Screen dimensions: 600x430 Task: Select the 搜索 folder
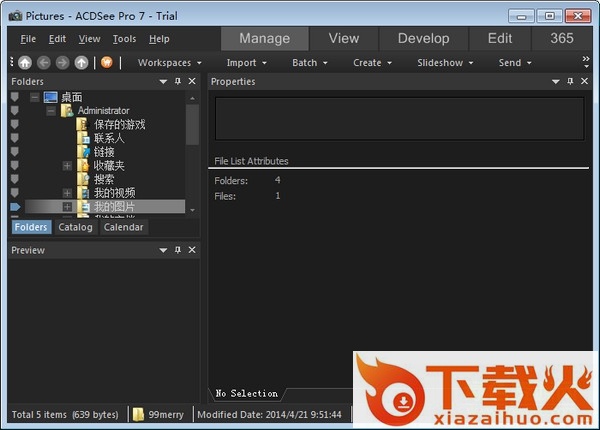tap(104, 179)
